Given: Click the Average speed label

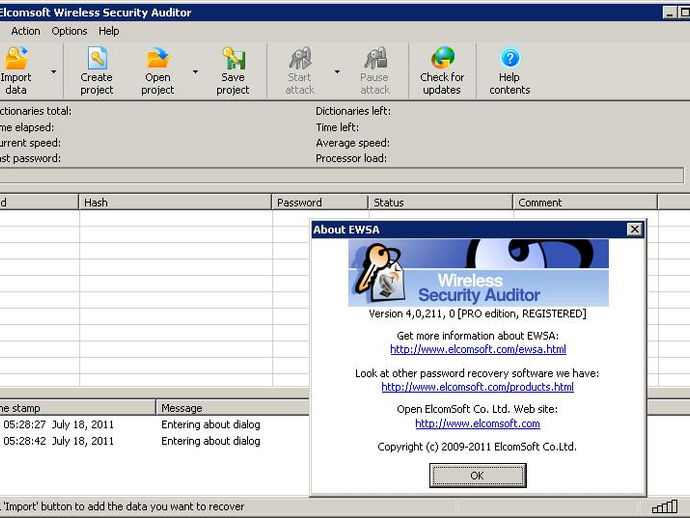Looking at the screenshot, I should click(352, 143).
